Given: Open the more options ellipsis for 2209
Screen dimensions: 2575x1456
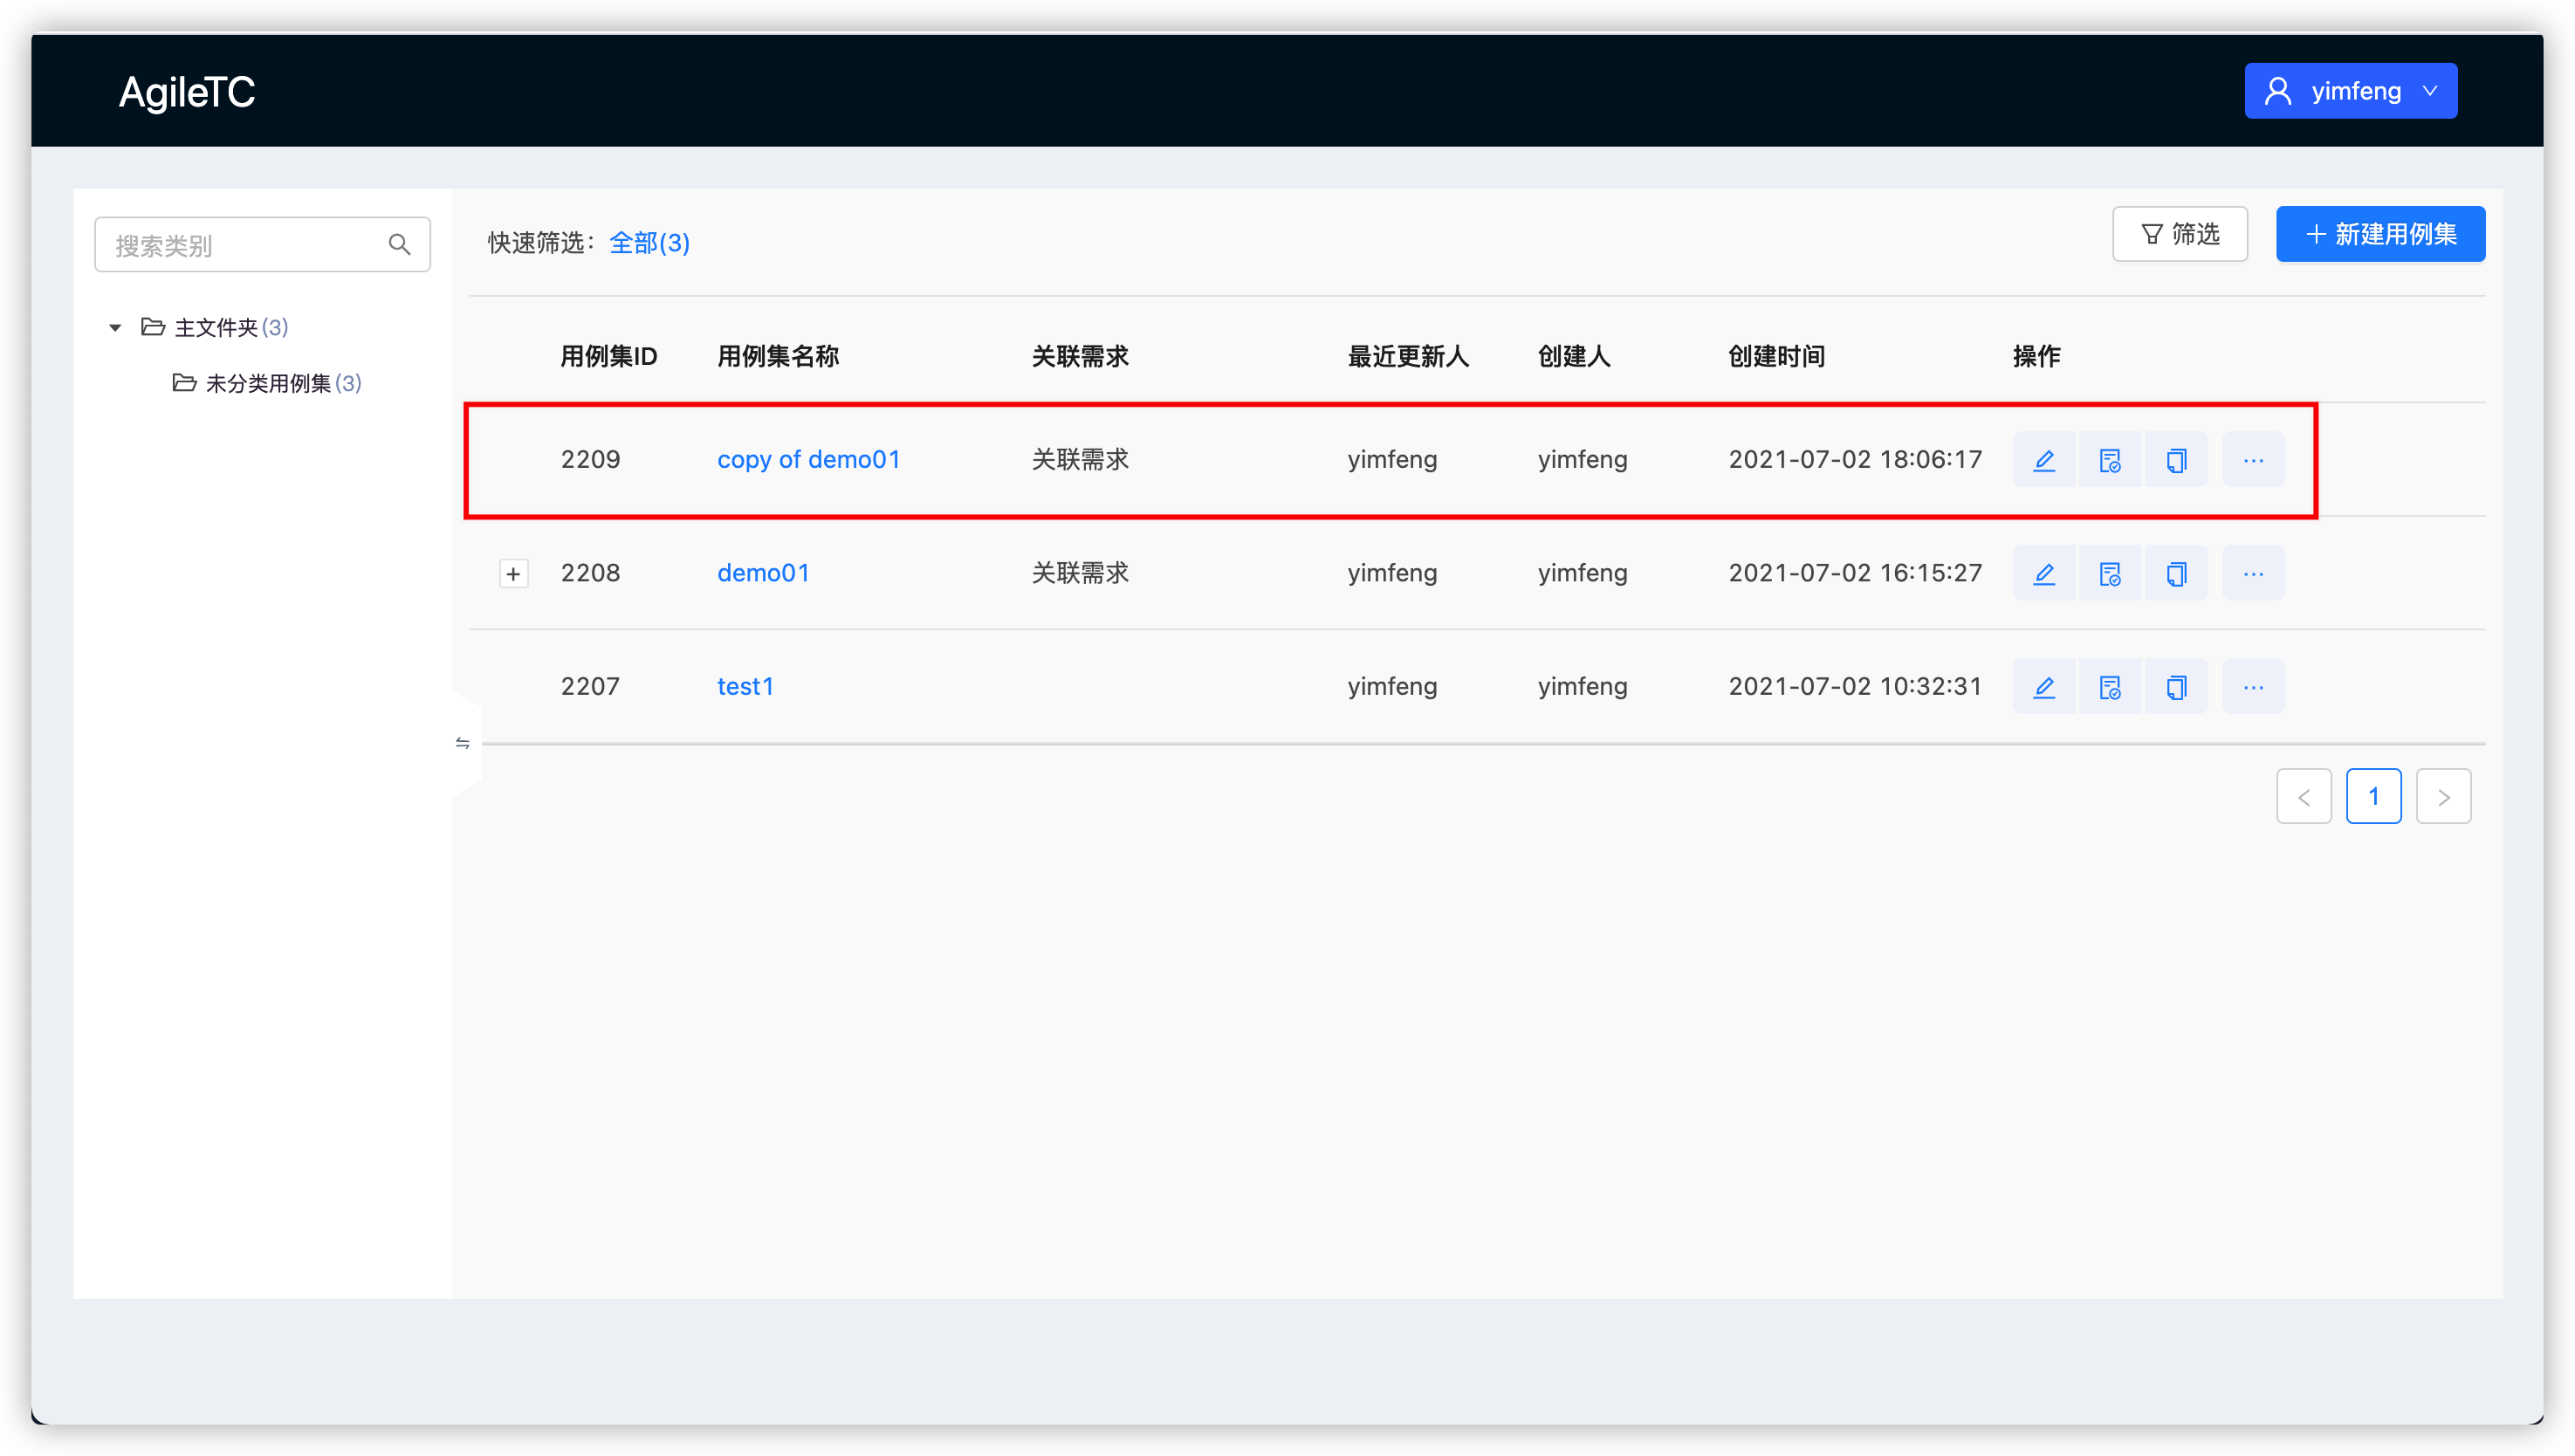Looking at the screenshot, I should coord(2252,460).
